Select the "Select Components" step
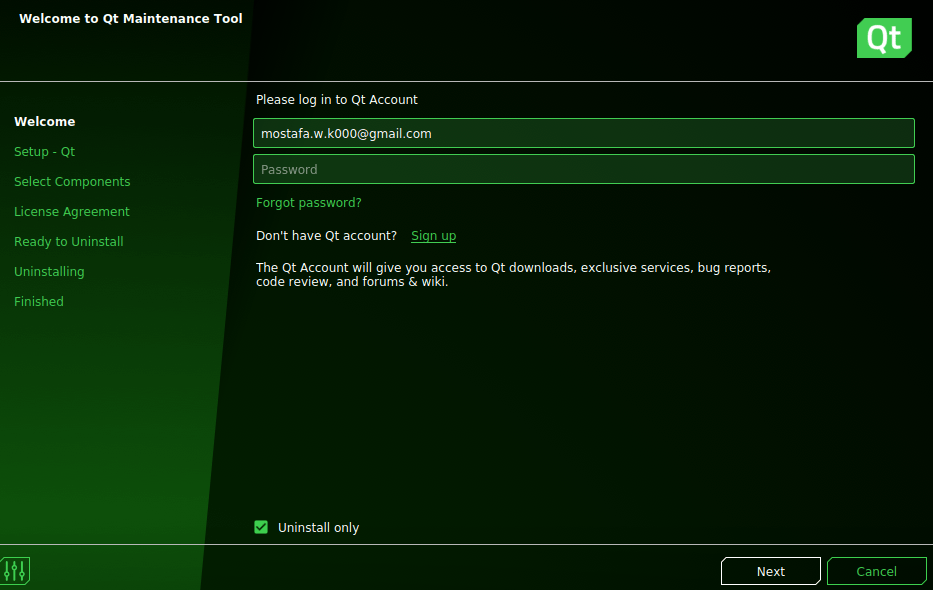 click(72, 181)
